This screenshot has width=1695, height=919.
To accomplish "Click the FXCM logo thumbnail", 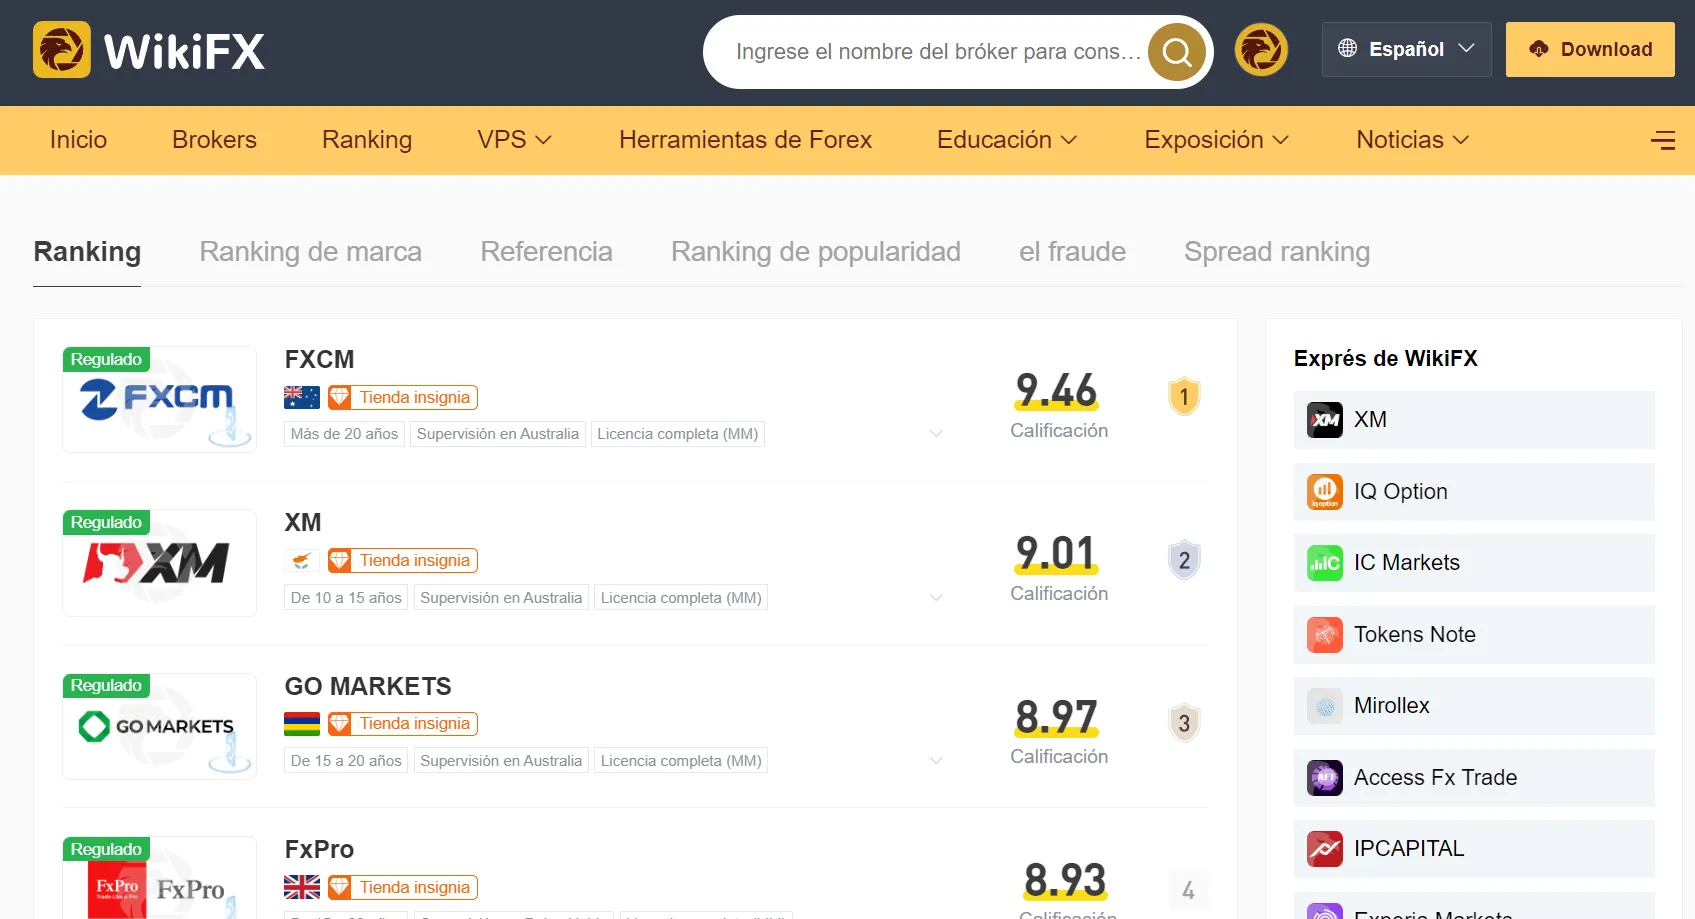I will click(x=160, y=399).
